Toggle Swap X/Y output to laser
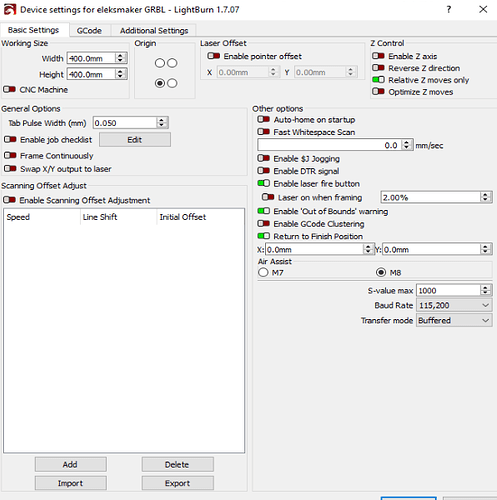 tap(10, 169)
